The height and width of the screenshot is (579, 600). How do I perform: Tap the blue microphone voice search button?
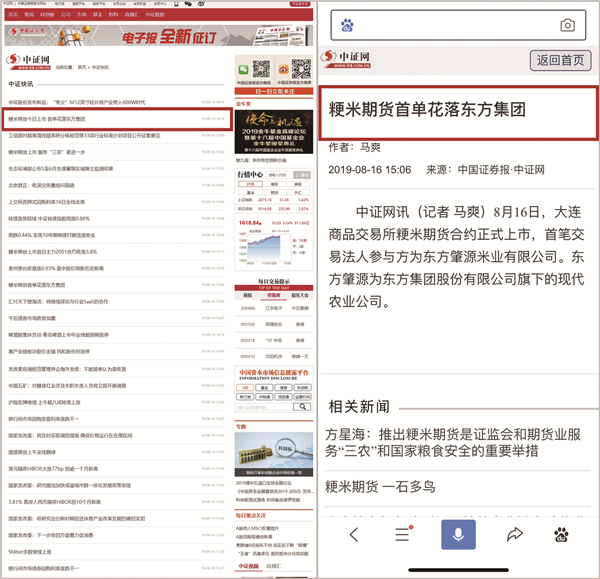click(458, 534)
